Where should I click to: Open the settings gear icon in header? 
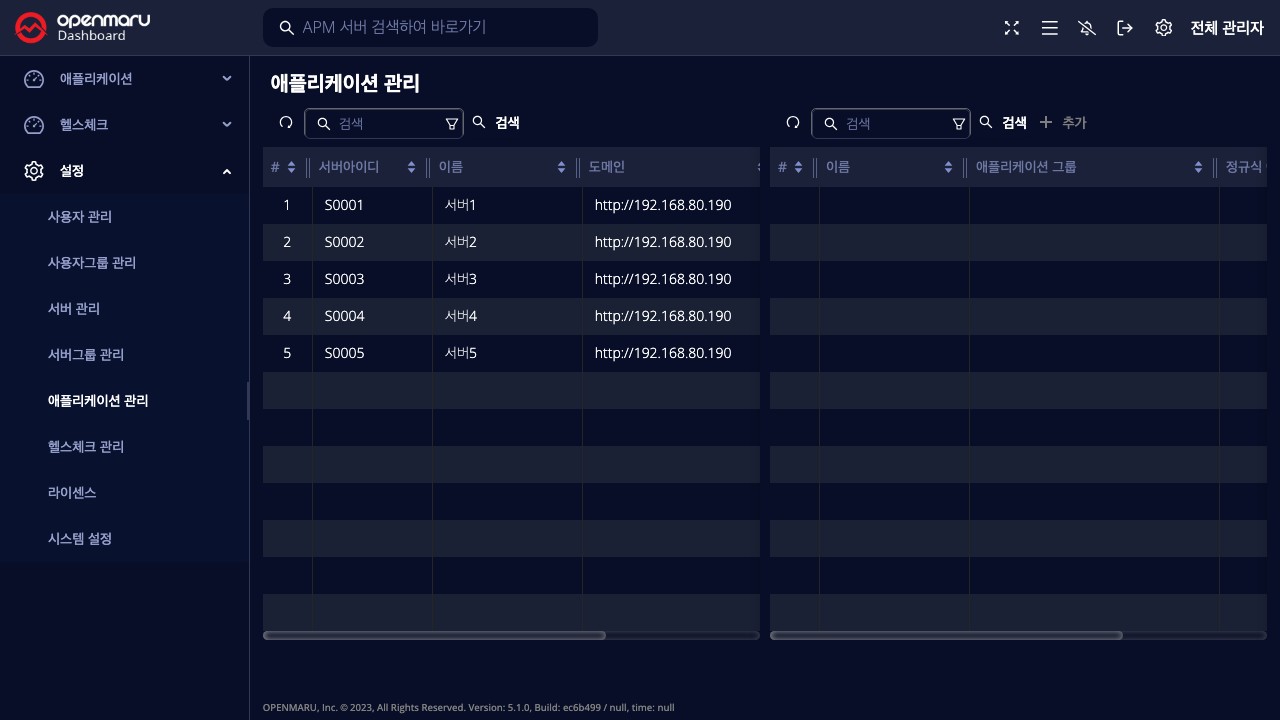[1163, 28]
